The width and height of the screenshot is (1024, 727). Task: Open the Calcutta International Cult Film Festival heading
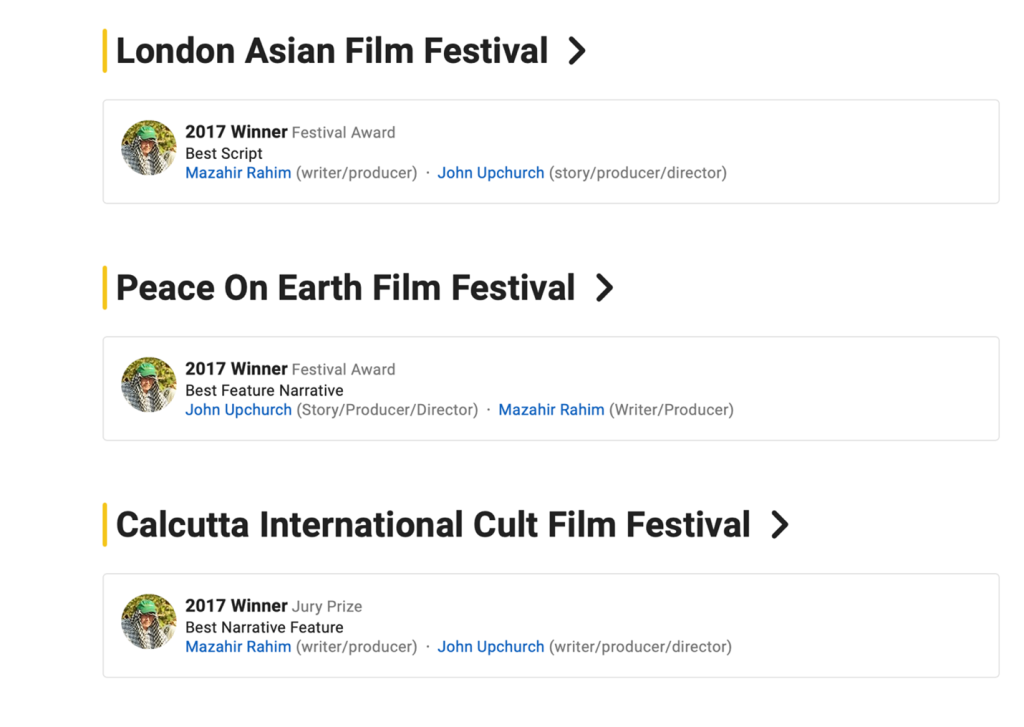pos(433,525)
